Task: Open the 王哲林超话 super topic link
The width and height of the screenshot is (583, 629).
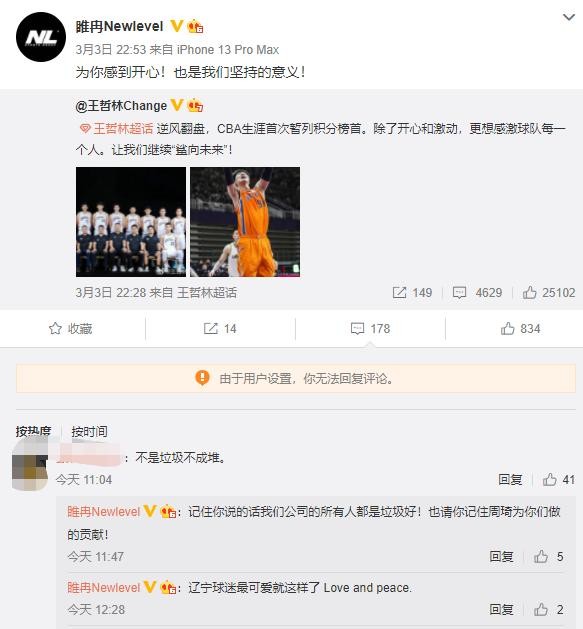Action: click(117, 129)
